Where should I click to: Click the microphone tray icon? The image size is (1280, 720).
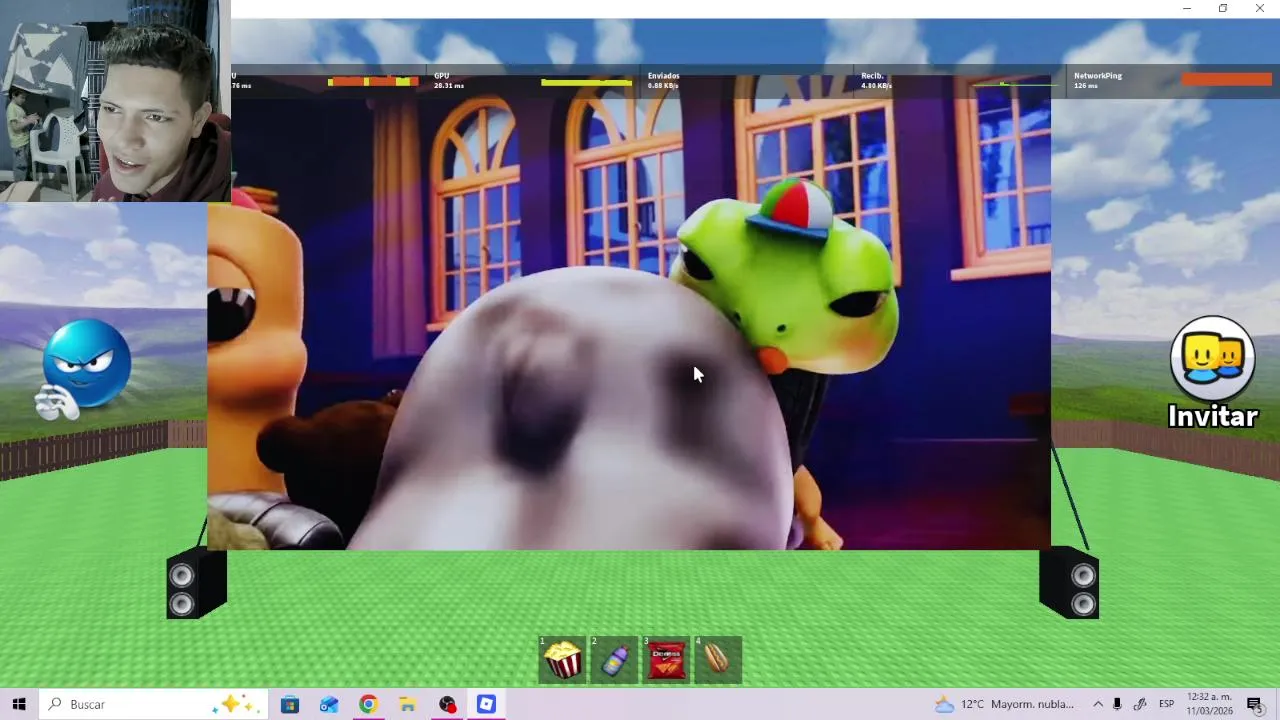coord(1117,704)
